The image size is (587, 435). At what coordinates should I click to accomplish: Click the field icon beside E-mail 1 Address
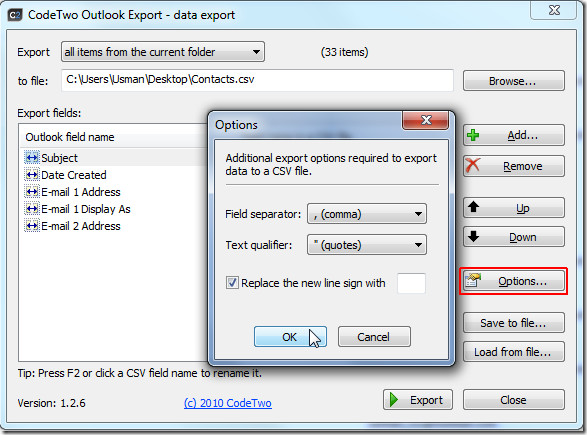tap(32, 192)
